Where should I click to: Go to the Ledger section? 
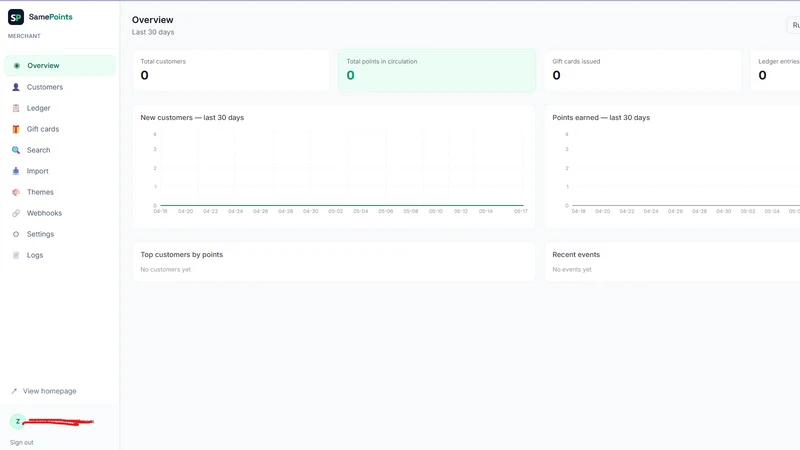pos(60,108)
